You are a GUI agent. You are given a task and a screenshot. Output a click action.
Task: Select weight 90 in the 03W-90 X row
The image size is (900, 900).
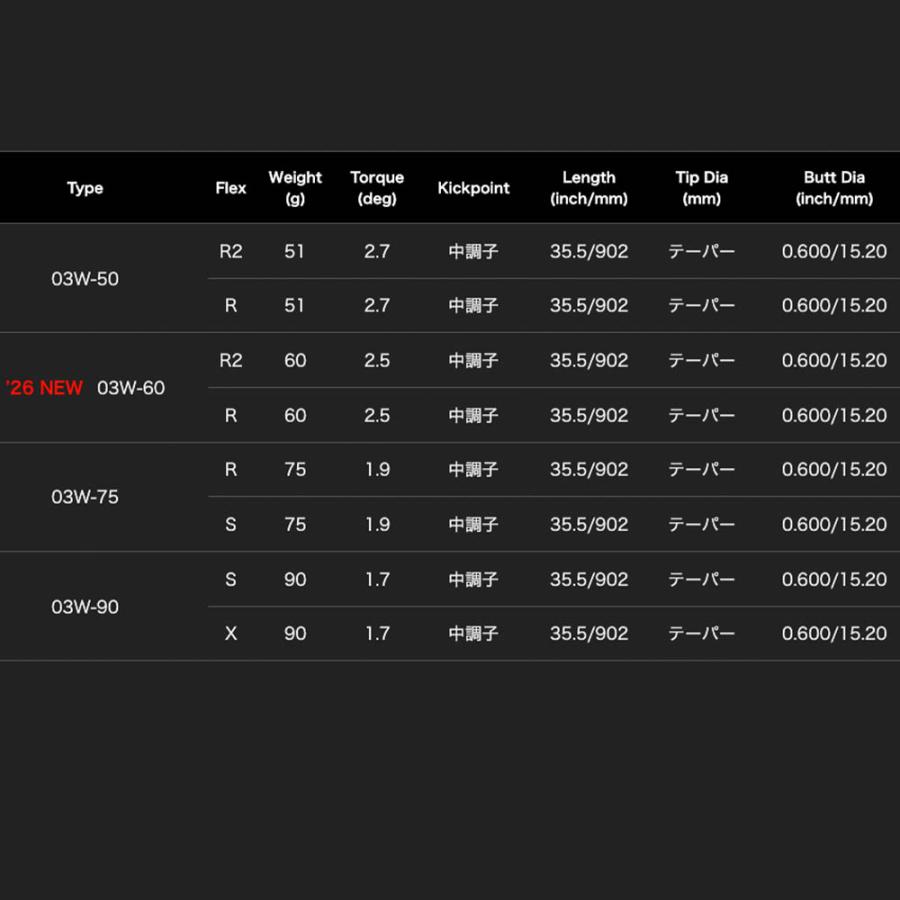[295, 634]
